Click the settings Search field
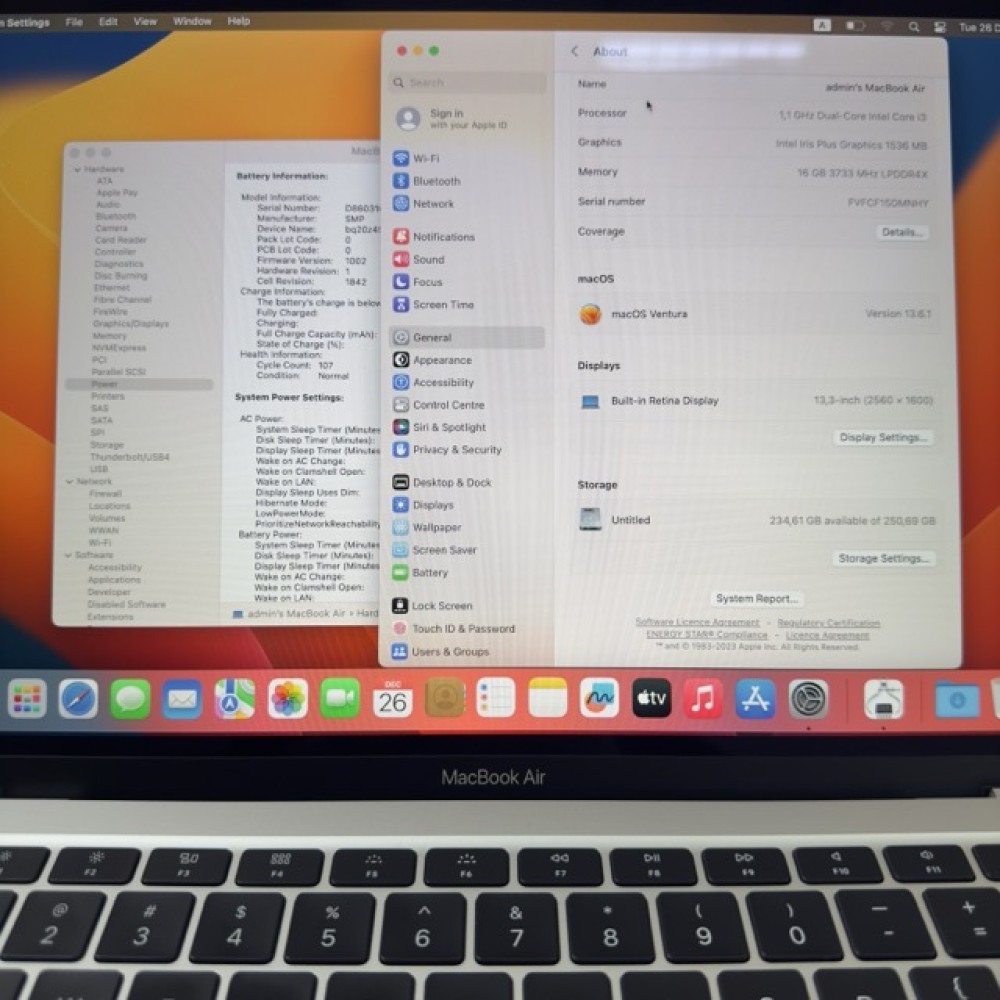Screen dimensions: 1000x1000 pos(467,82)
